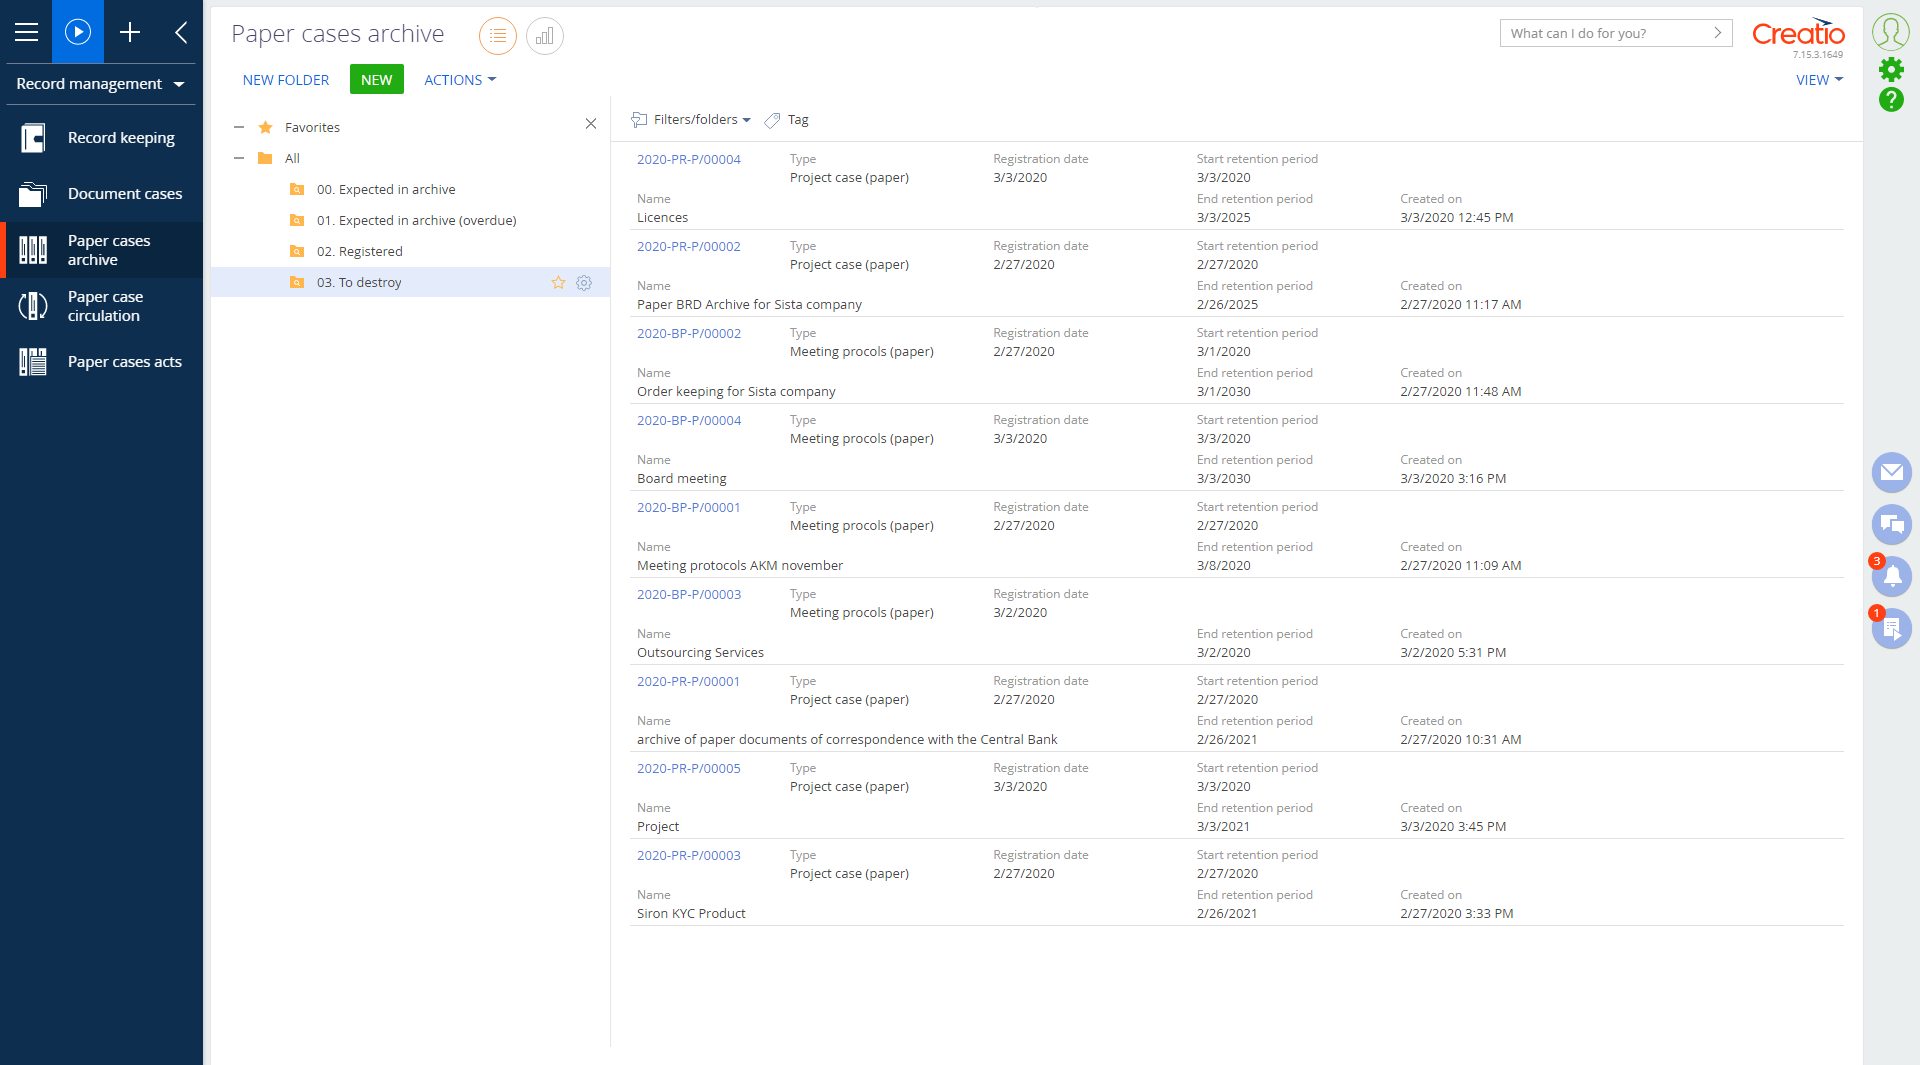Image resolution: width=1920 pixels, height=1065 pixels.
Task: Open the business process feed icon with badge 1
Action: (1892, 628)
